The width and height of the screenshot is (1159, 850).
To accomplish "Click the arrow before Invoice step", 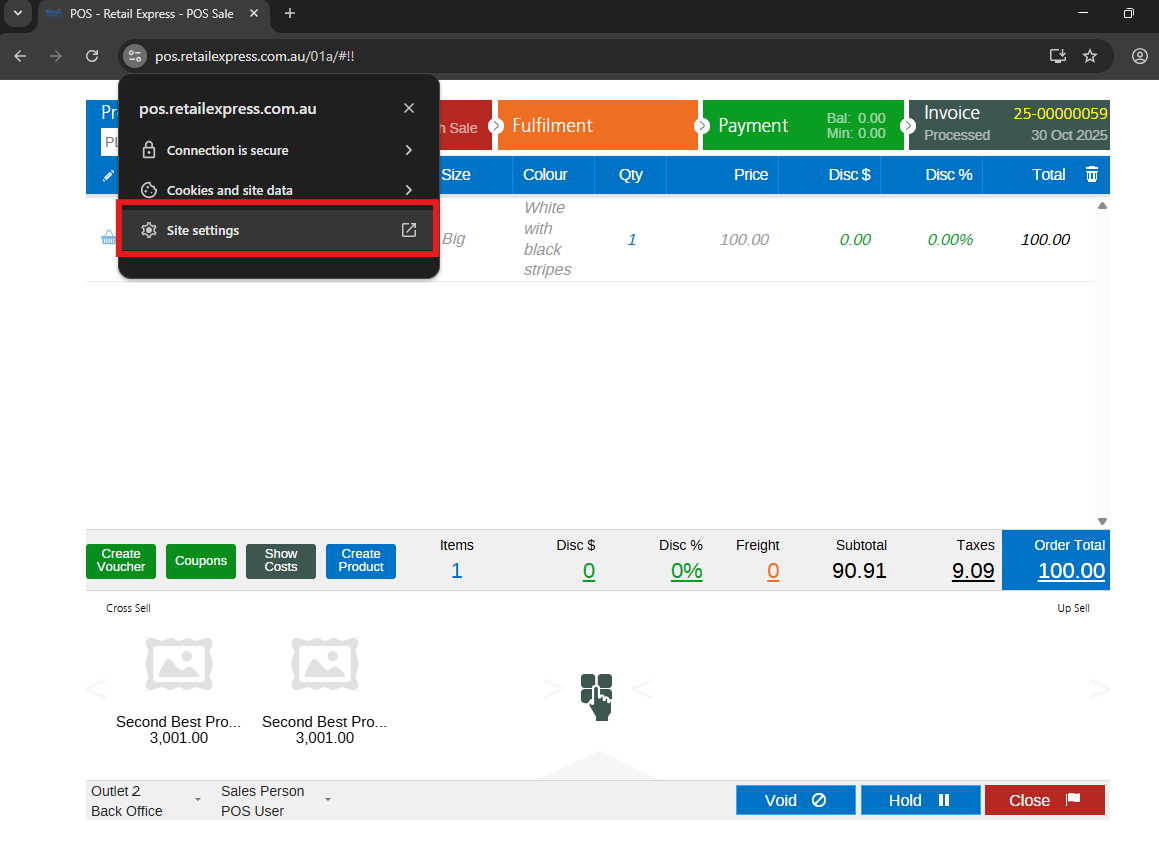I will click(908, 126).
